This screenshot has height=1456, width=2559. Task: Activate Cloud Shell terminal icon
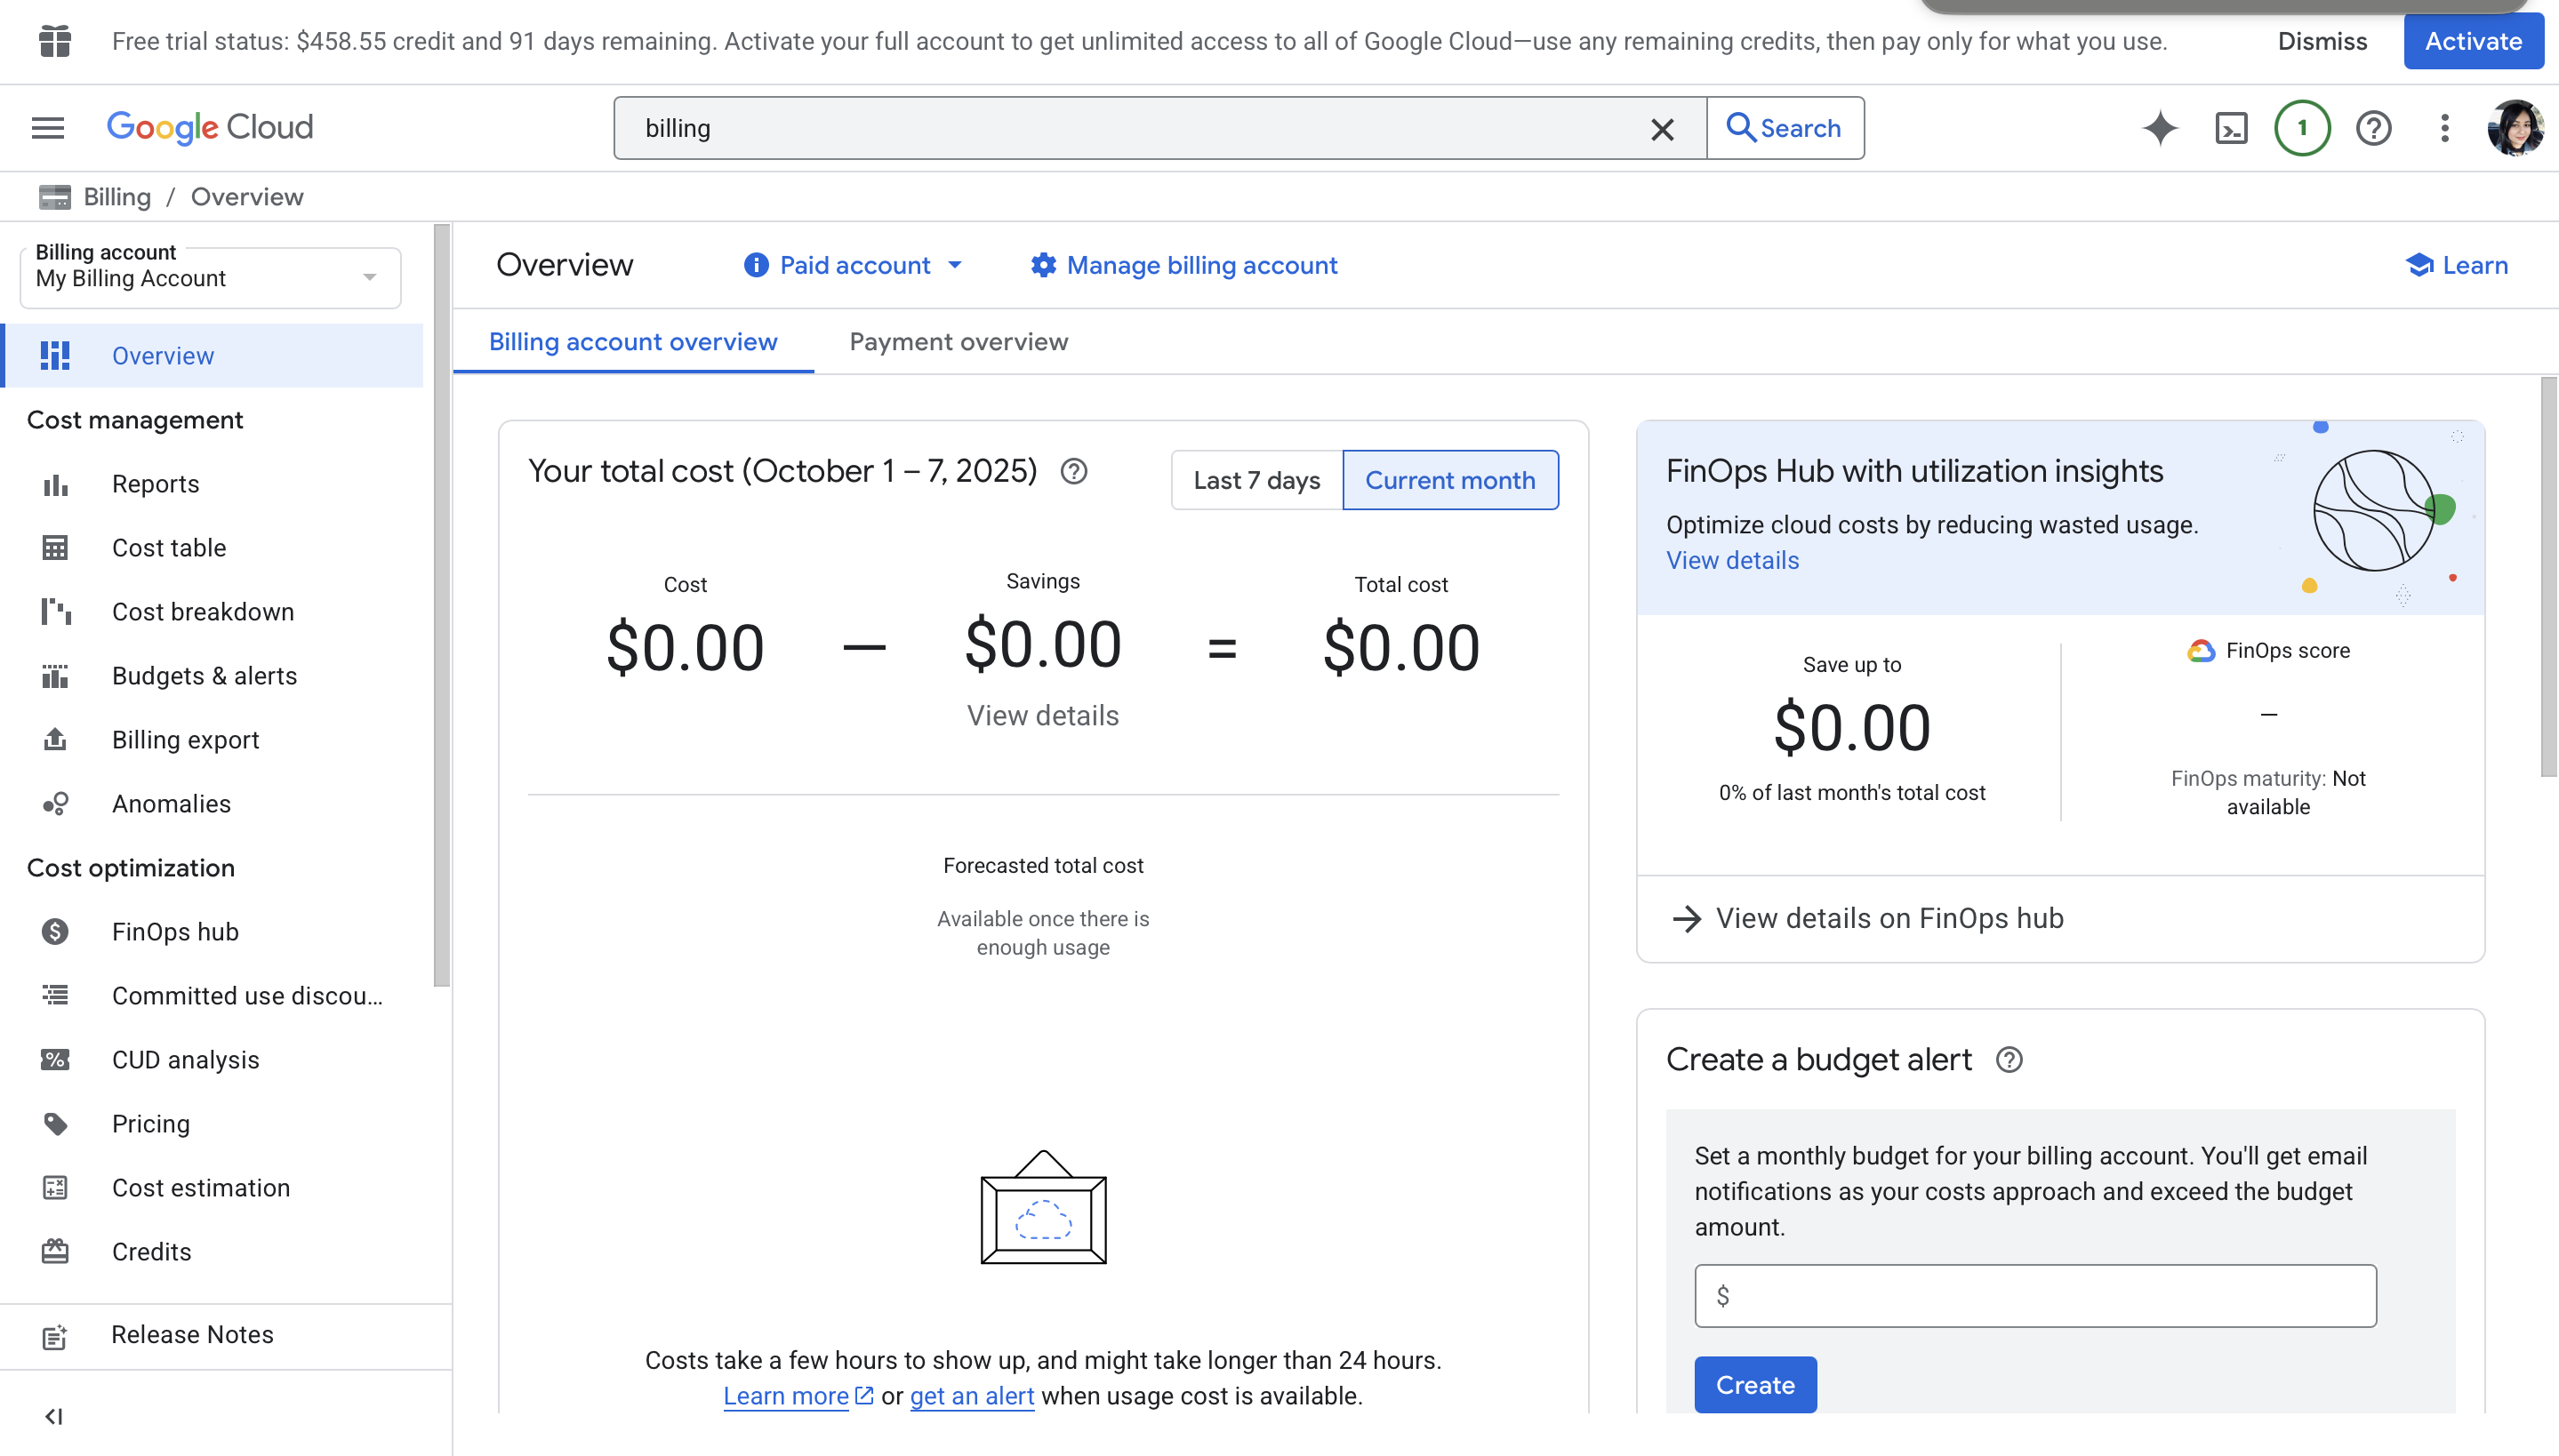click(2231, 128)
